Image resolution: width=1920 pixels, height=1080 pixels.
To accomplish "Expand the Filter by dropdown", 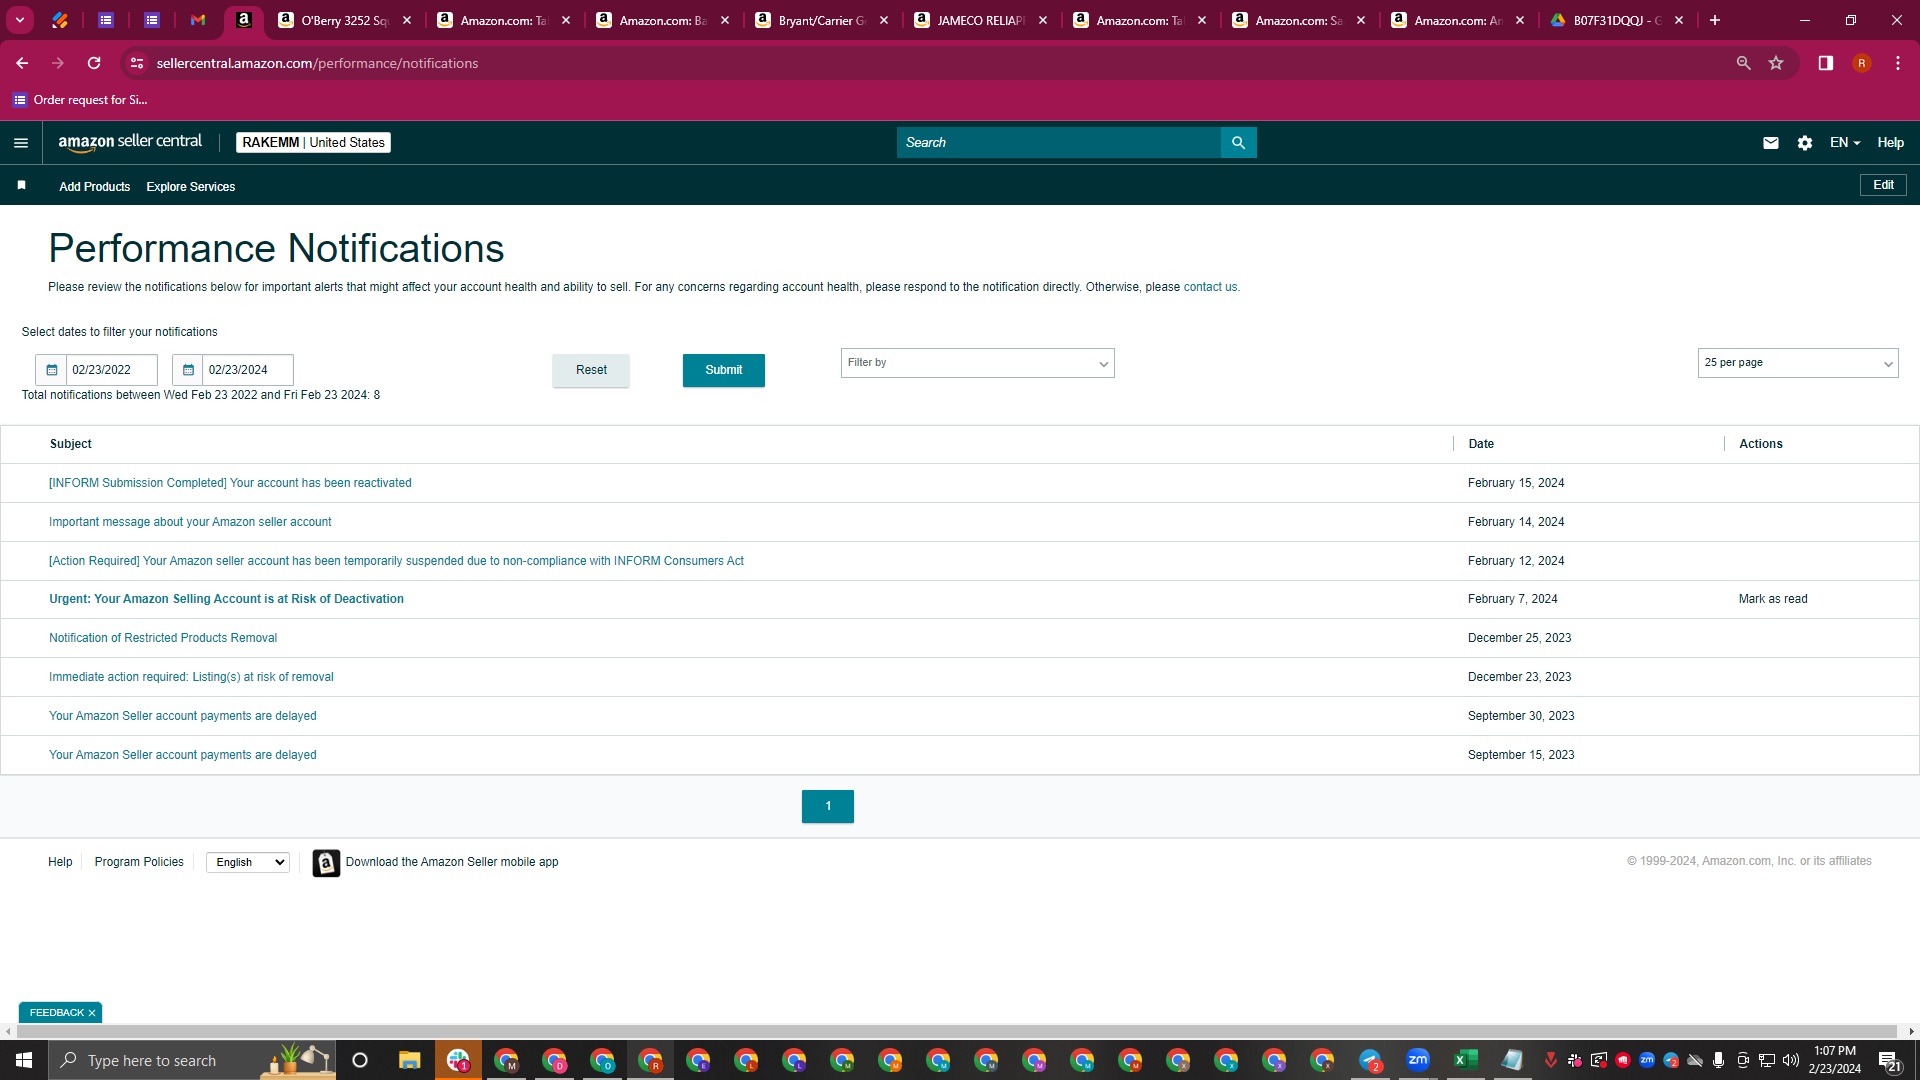I will click(977, 363).
